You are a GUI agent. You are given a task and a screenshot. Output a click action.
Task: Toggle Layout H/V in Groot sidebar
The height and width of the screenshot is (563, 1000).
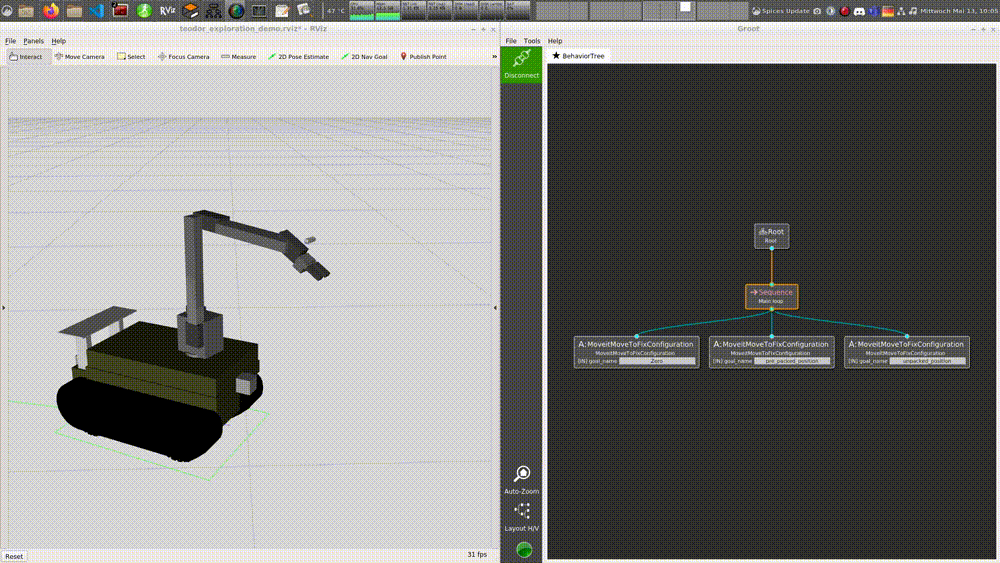[x=522, y=517]
